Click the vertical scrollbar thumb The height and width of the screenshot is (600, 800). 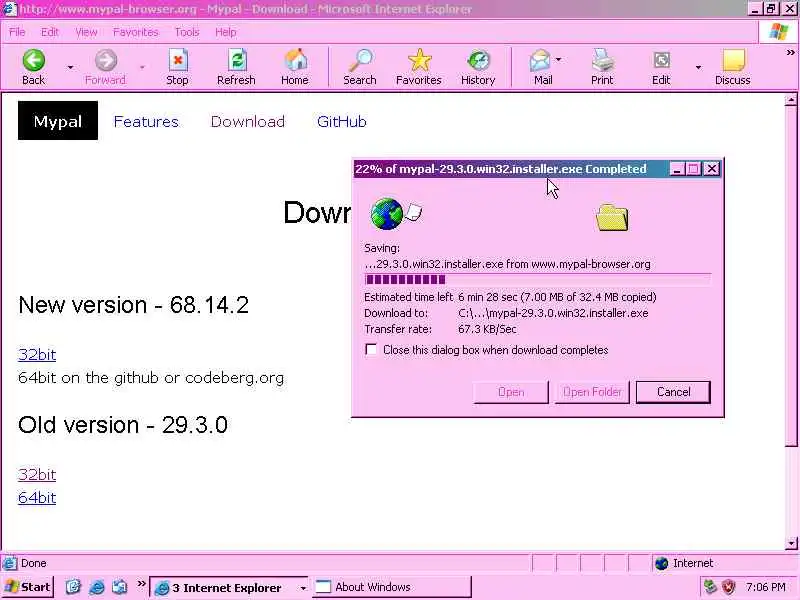click(791, 276)
